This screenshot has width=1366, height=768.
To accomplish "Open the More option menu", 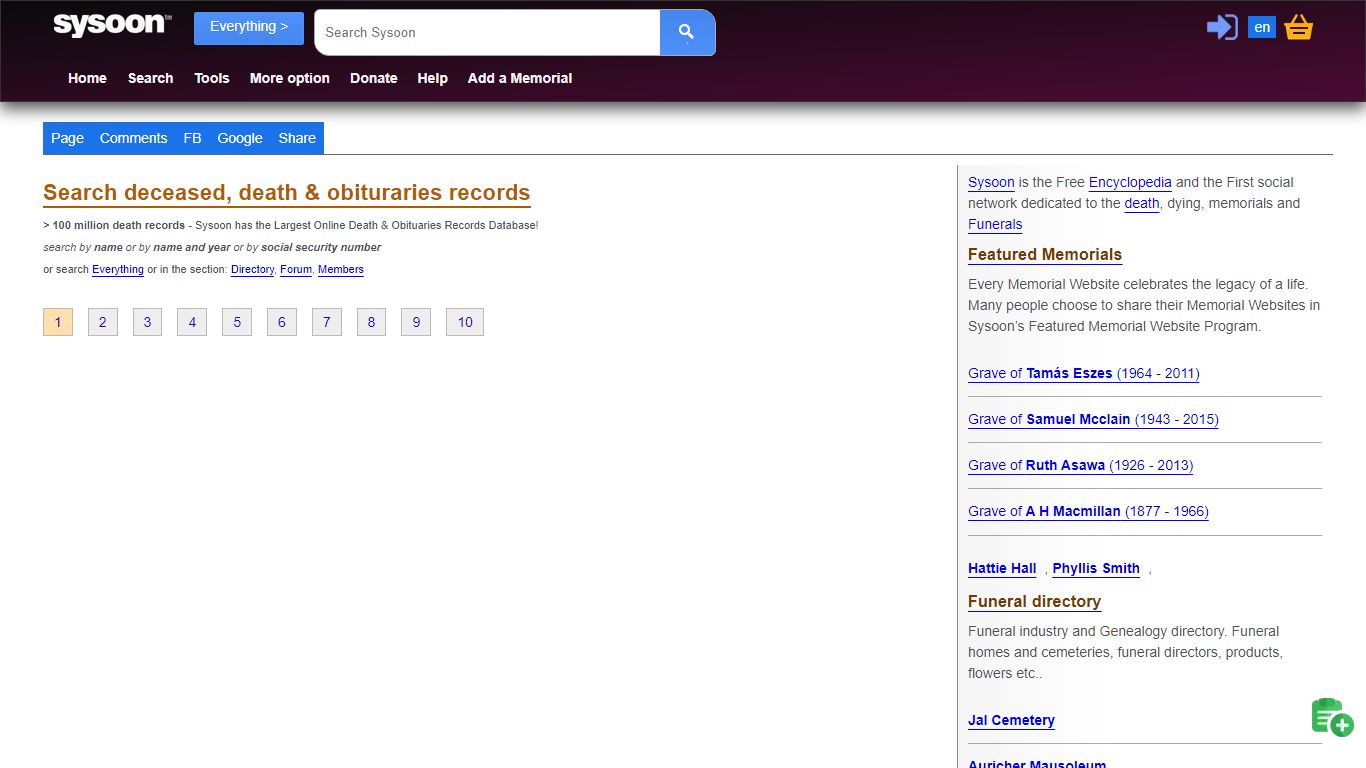I will click(290, 78).
